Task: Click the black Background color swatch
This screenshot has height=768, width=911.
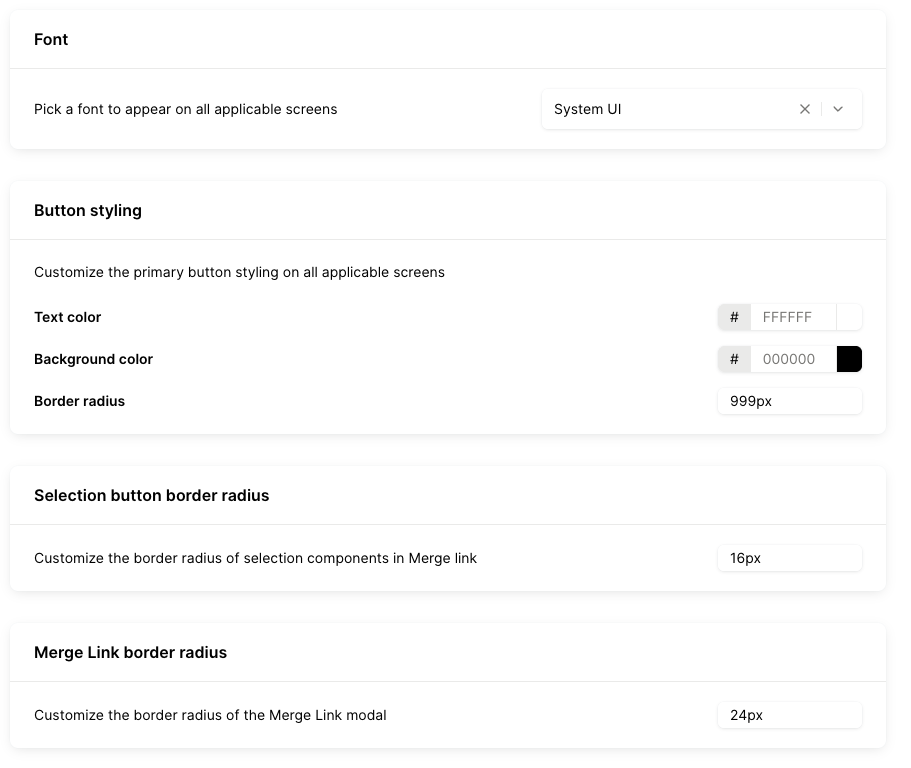Action: tap(849, 359)
